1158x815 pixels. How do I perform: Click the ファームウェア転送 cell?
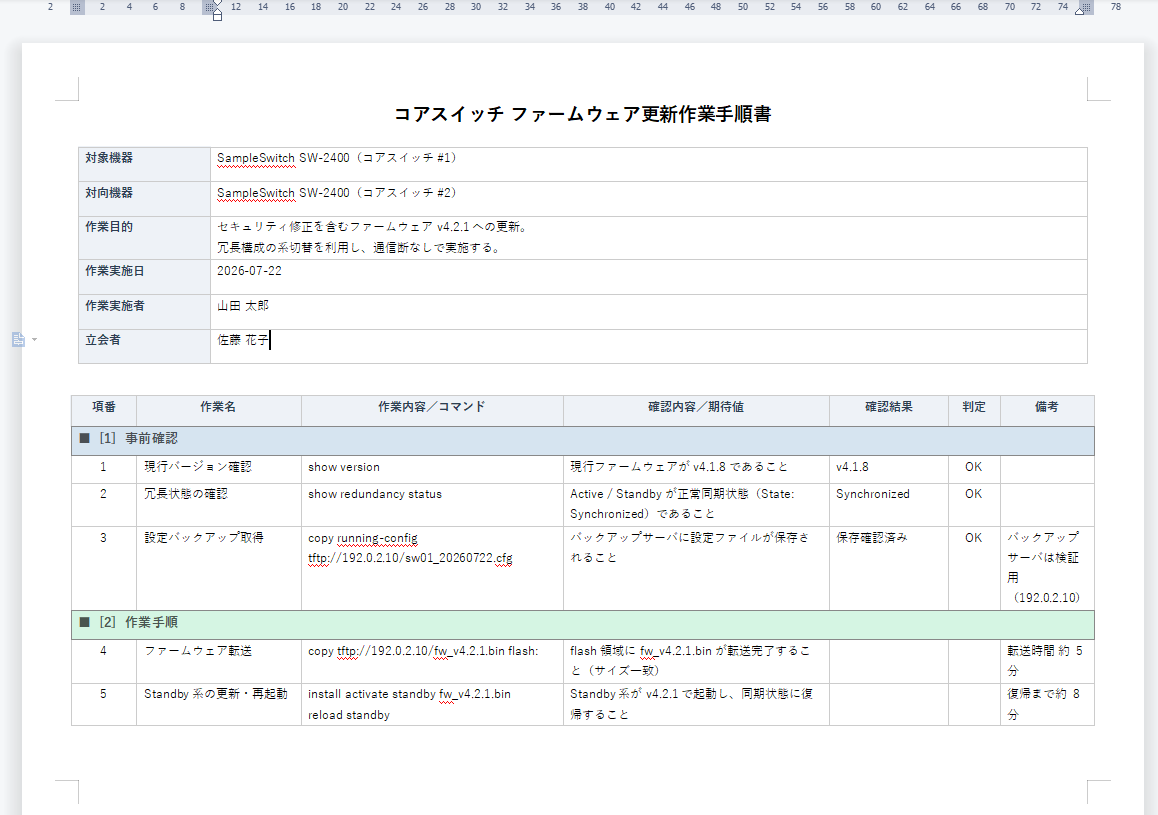(219, 661)
